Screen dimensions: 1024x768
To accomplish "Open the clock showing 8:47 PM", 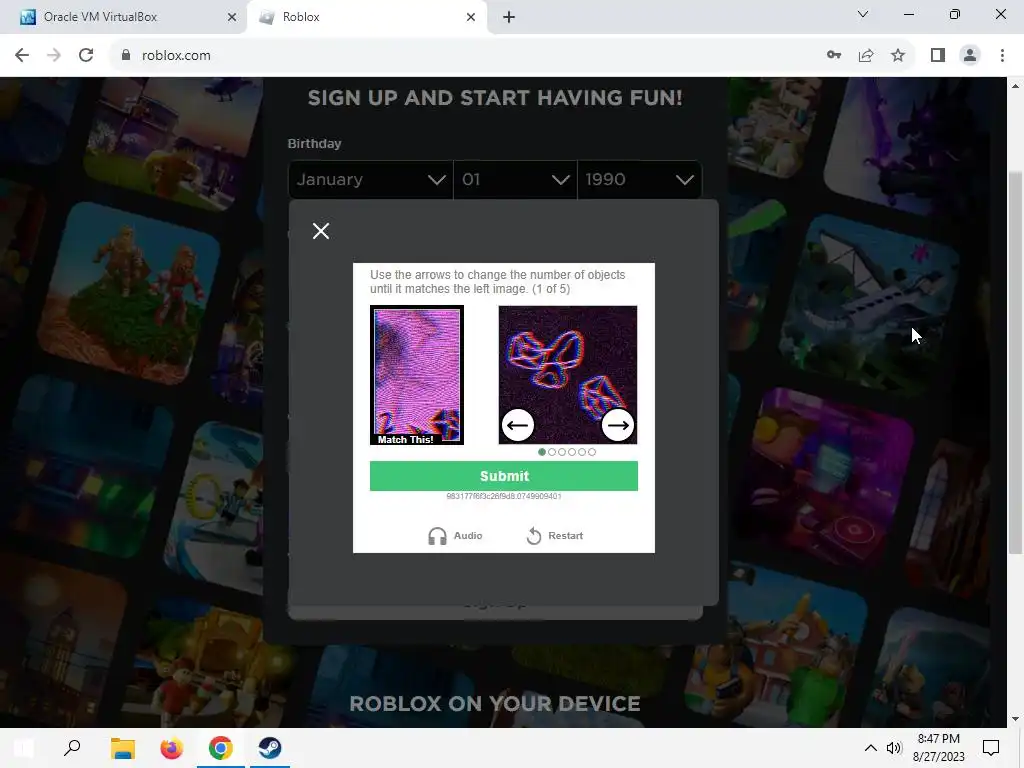I will [938, 748].
